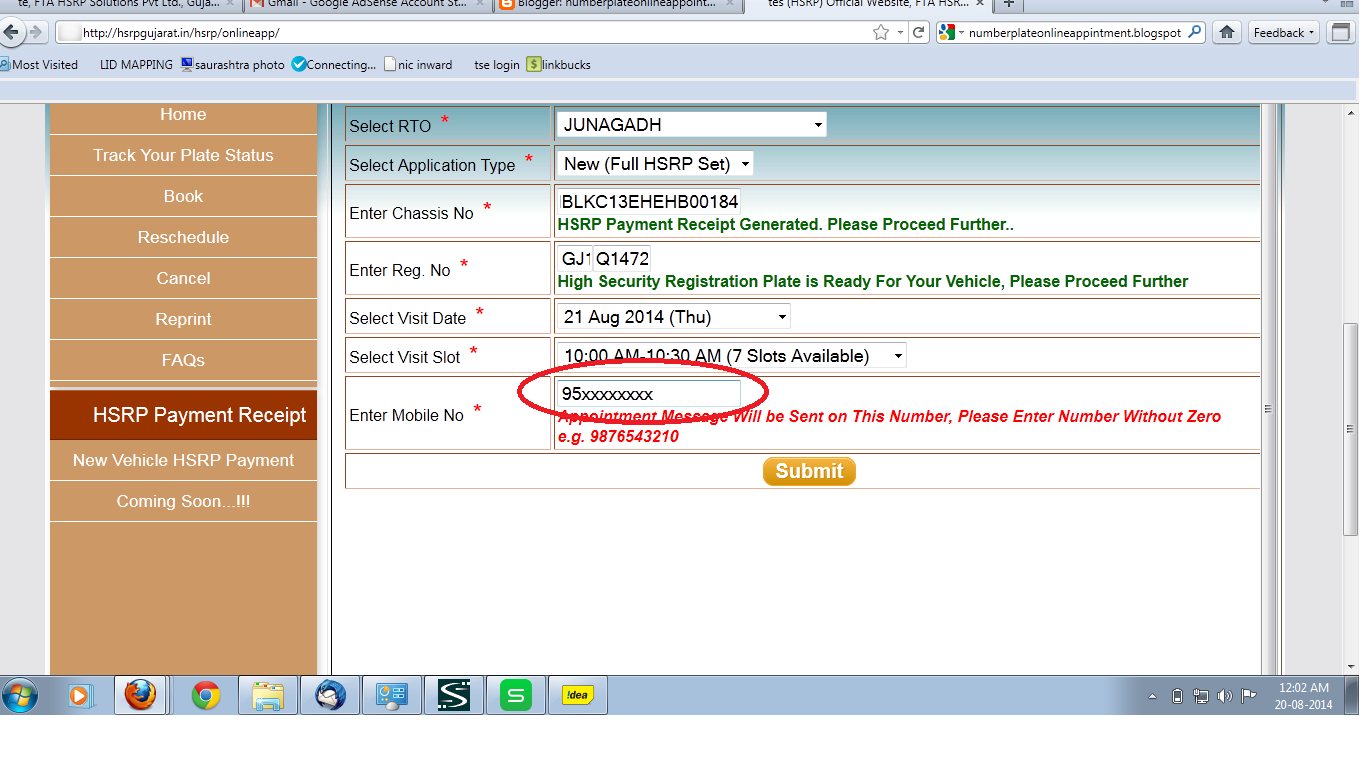Open a new tab with the plus icon
The image size is (1366, 768).
coord(1008,4)
